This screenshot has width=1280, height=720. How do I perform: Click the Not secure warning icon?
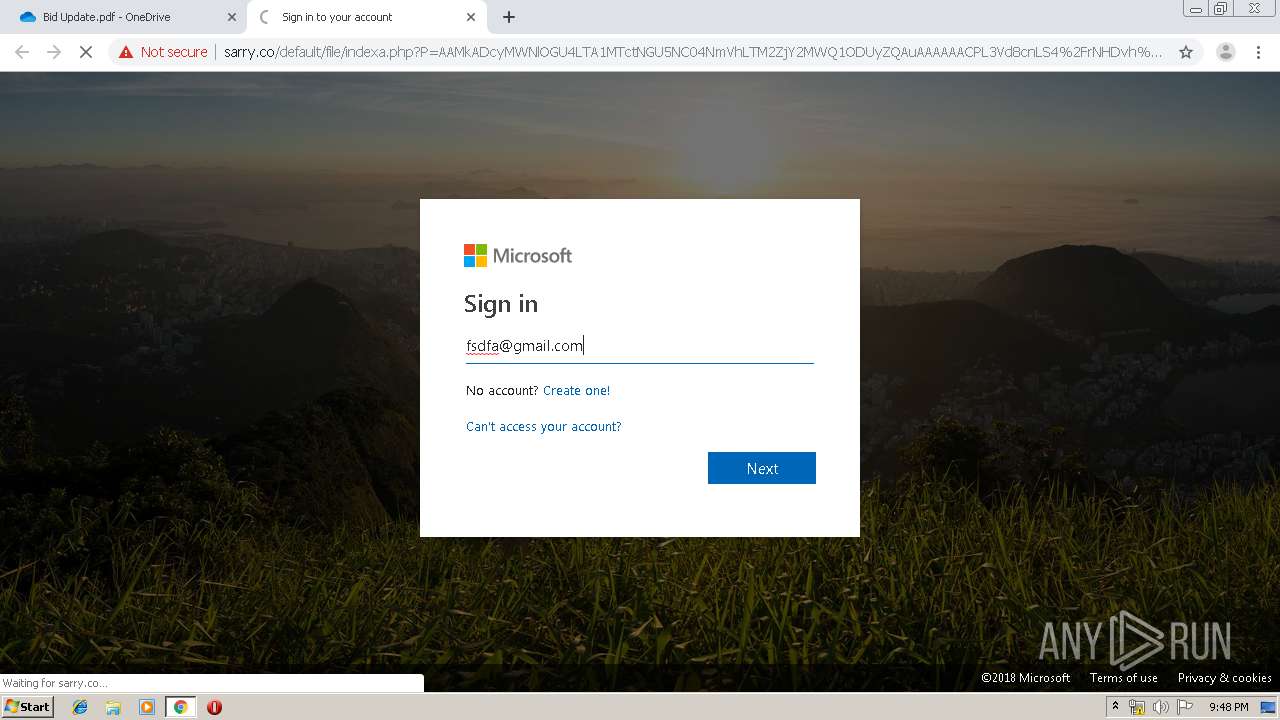126,52
